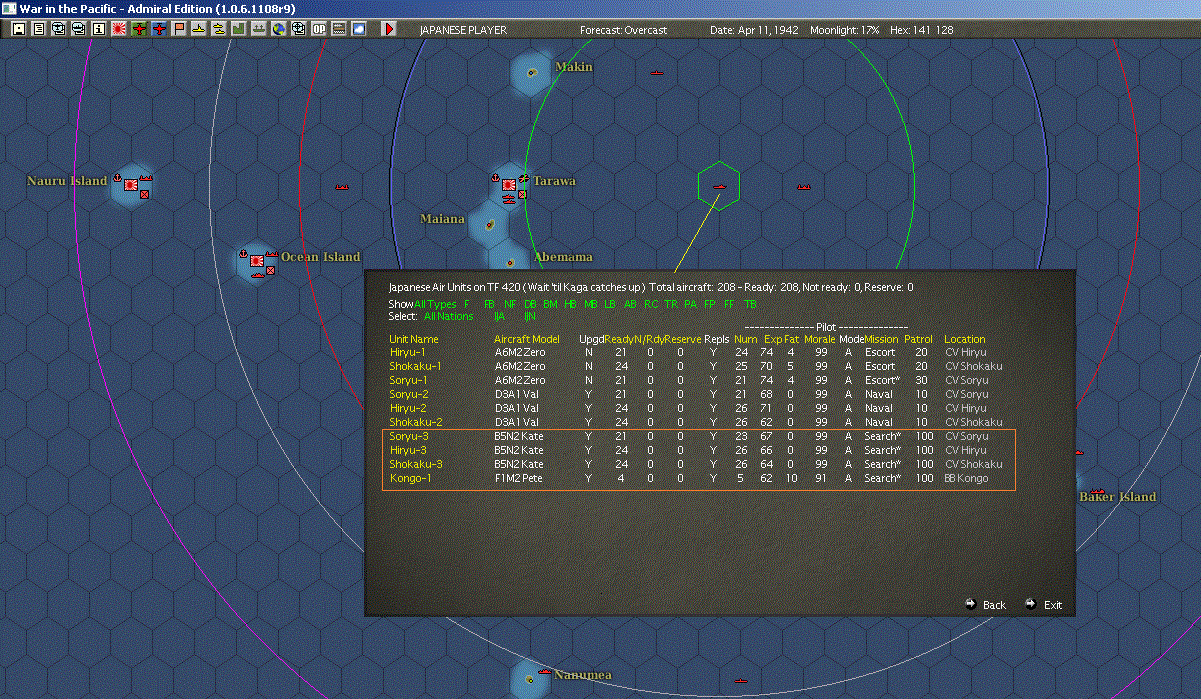1201x699 pixels.
Task: Select the Tarawa base flag icon
Action: (508, 185)
